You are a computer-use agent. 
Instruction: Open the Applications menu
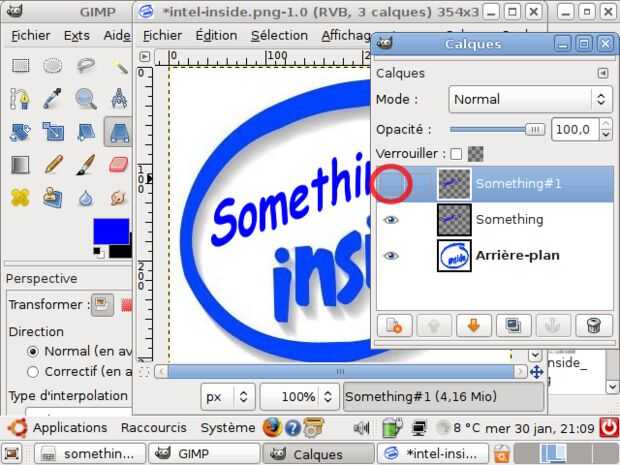coord(70,427)
